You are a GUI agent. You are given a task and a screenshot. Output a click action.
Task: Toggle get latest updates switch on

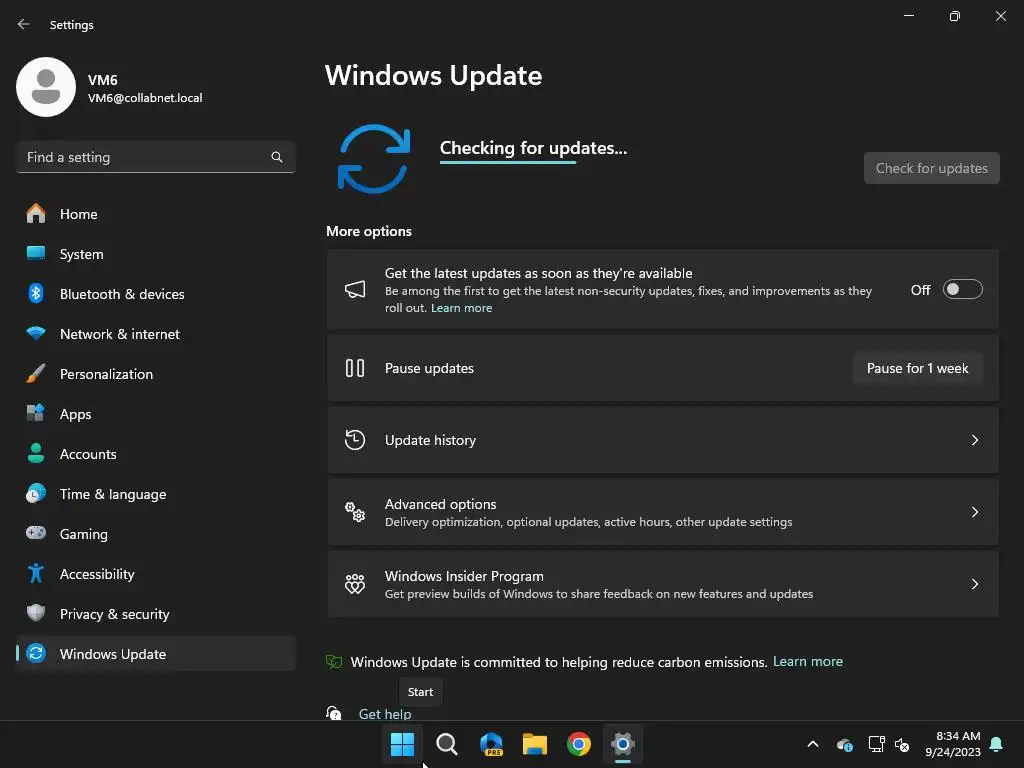(963, 289)
